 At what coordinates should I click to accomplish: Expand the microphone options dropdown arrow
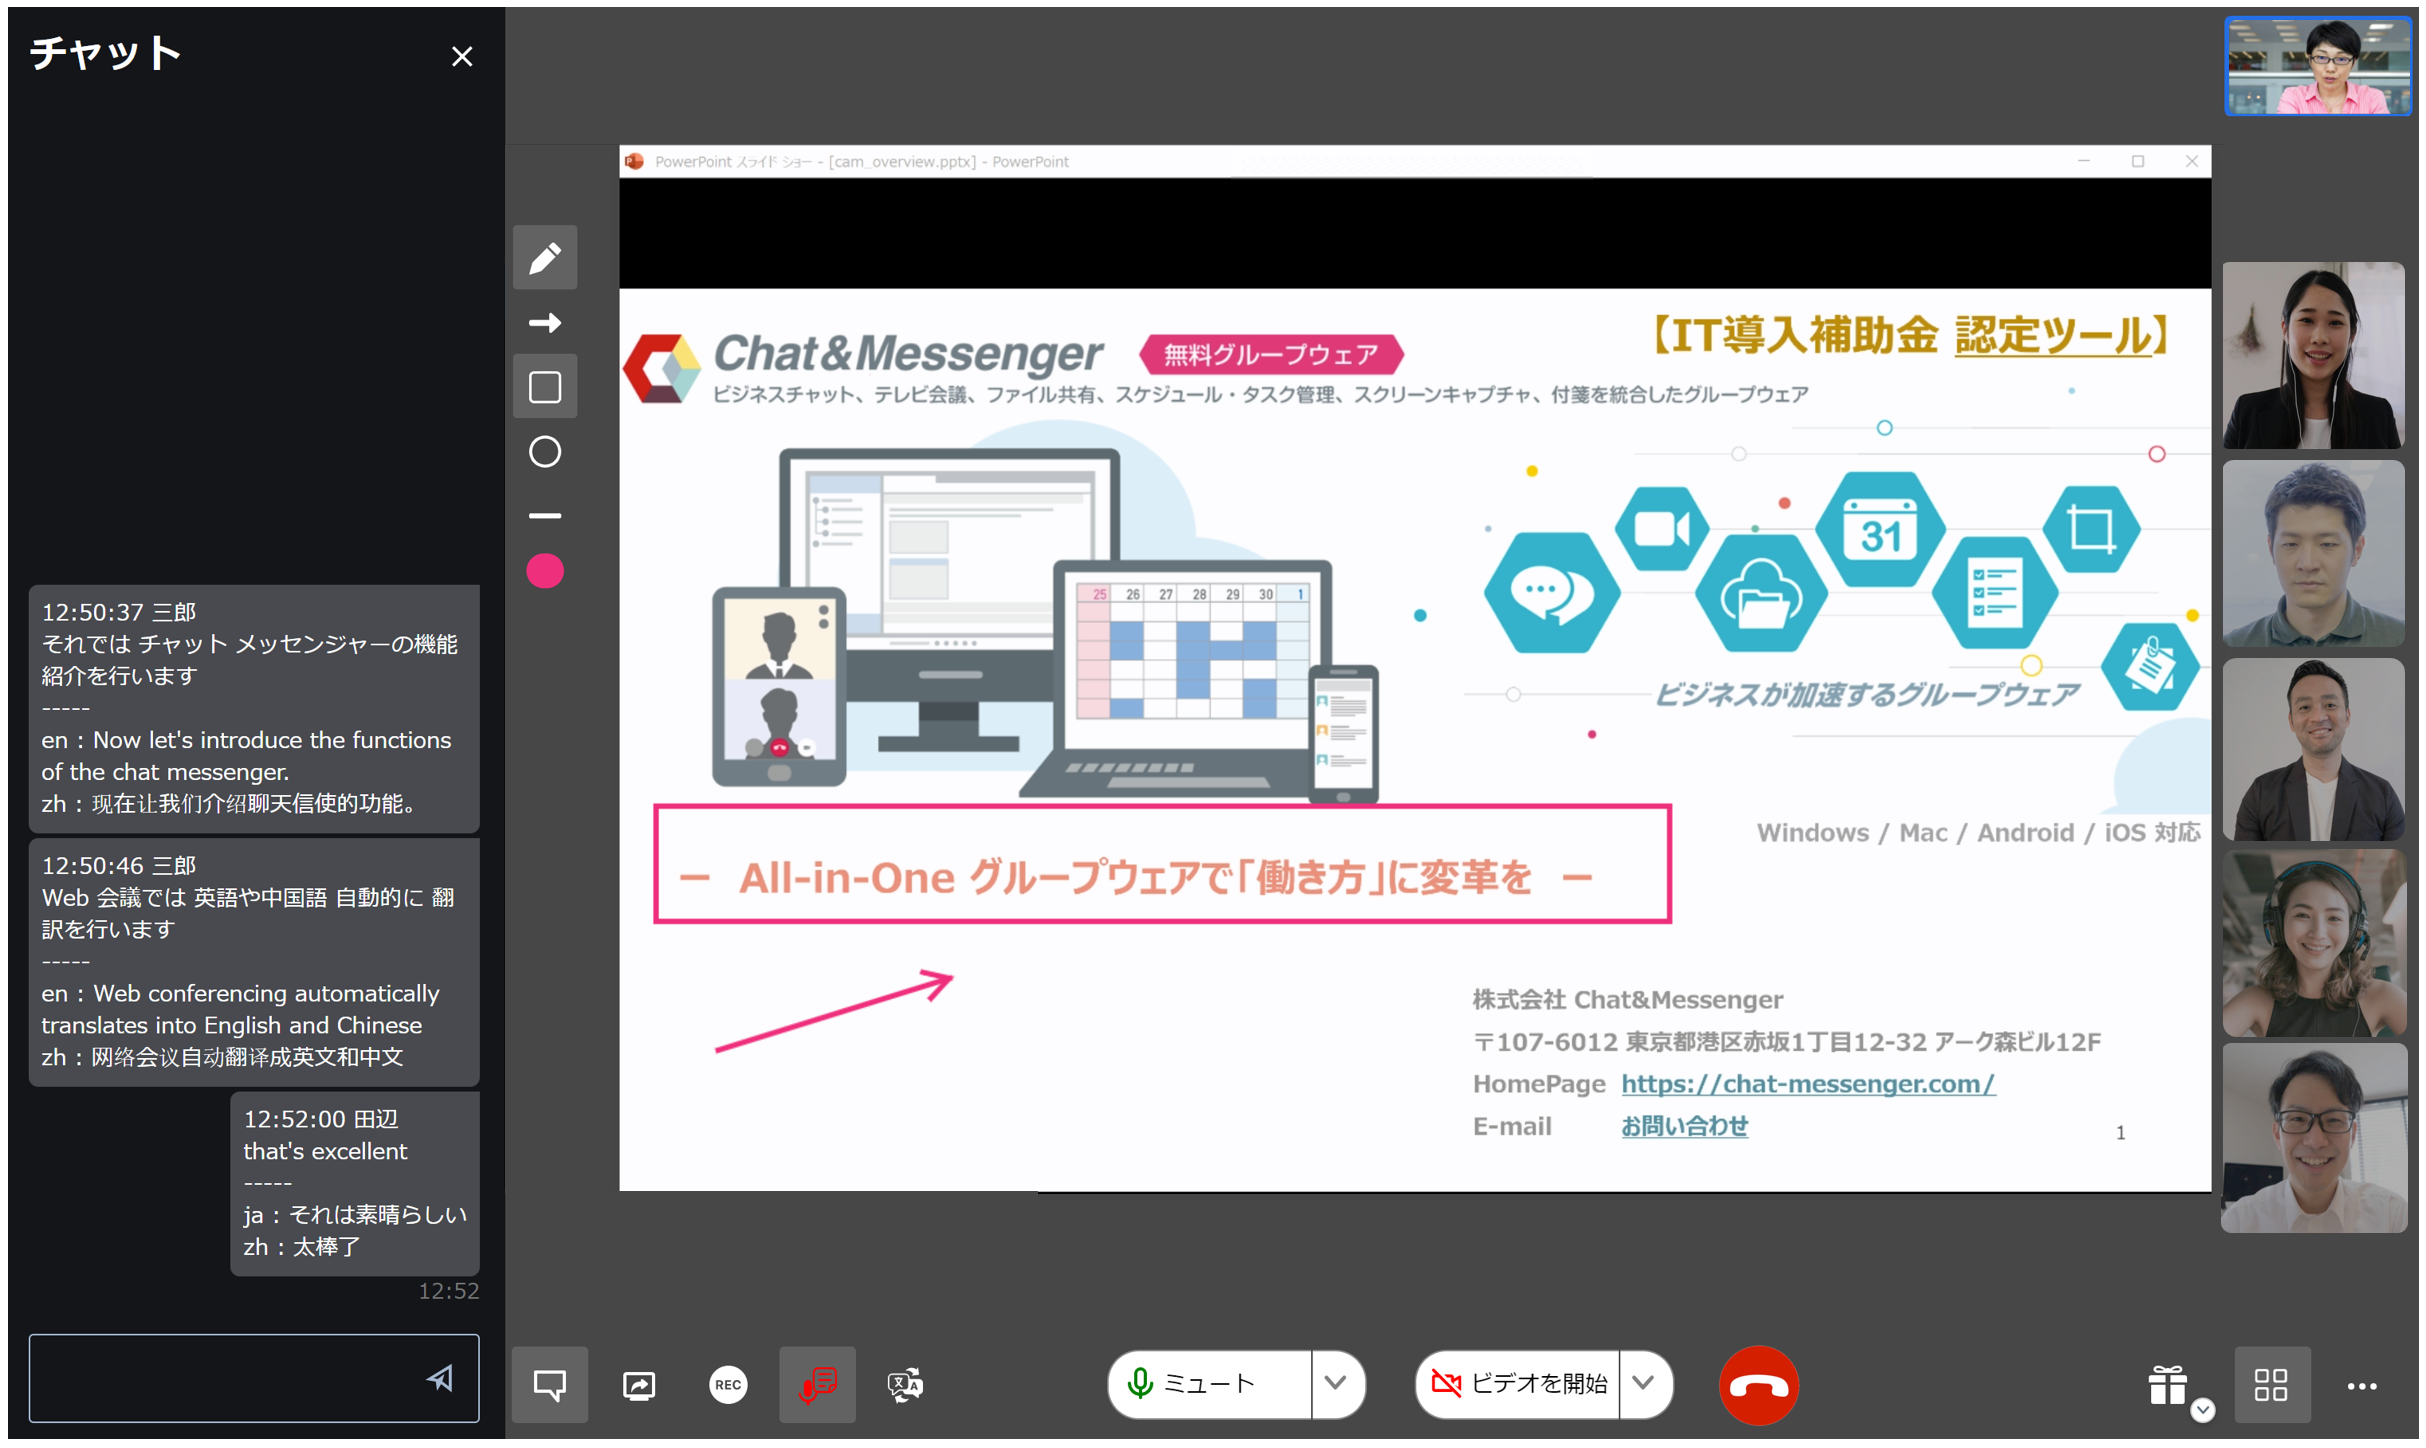click(1336, 1384)
